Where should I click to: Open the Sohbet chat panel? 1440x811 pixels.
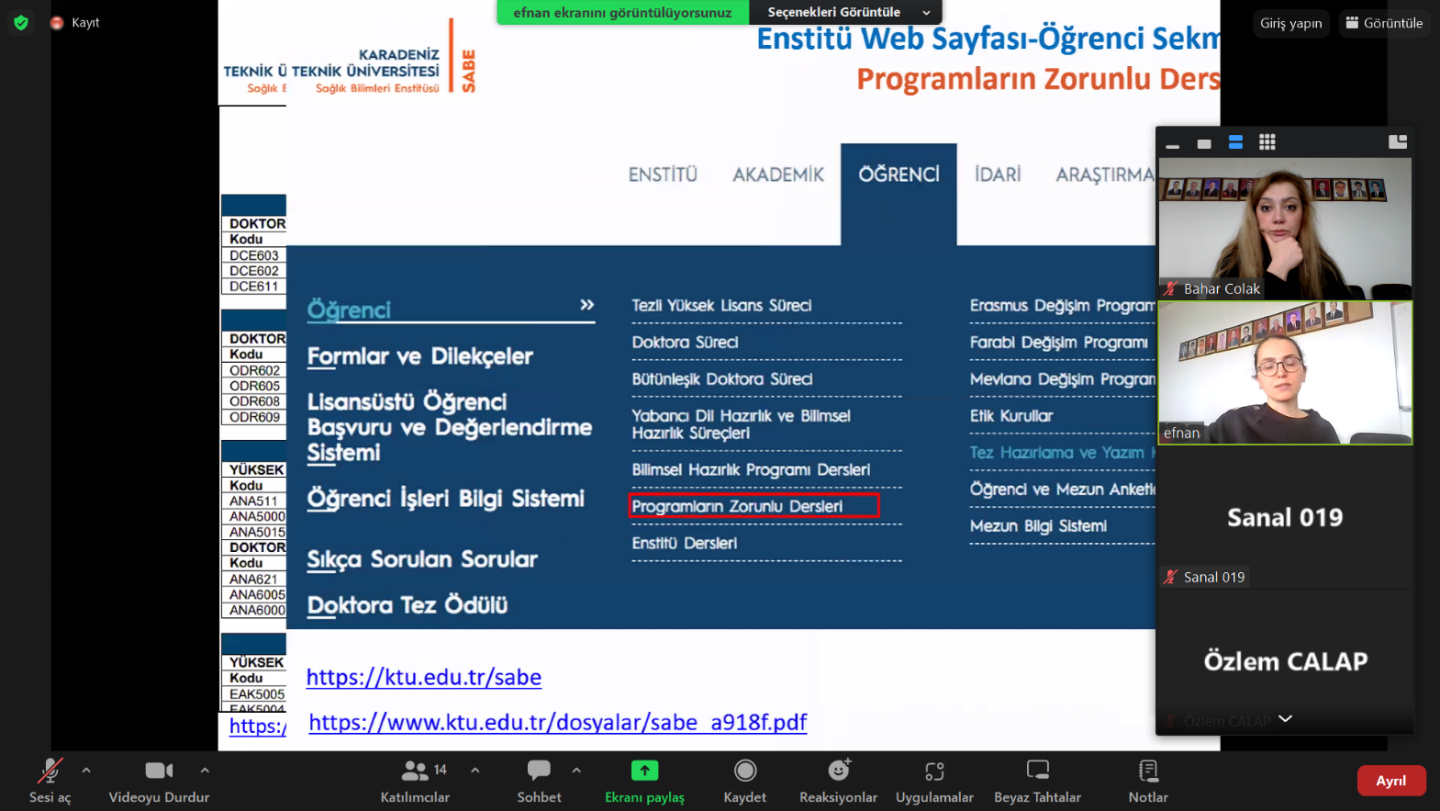[x=539, y=781]
